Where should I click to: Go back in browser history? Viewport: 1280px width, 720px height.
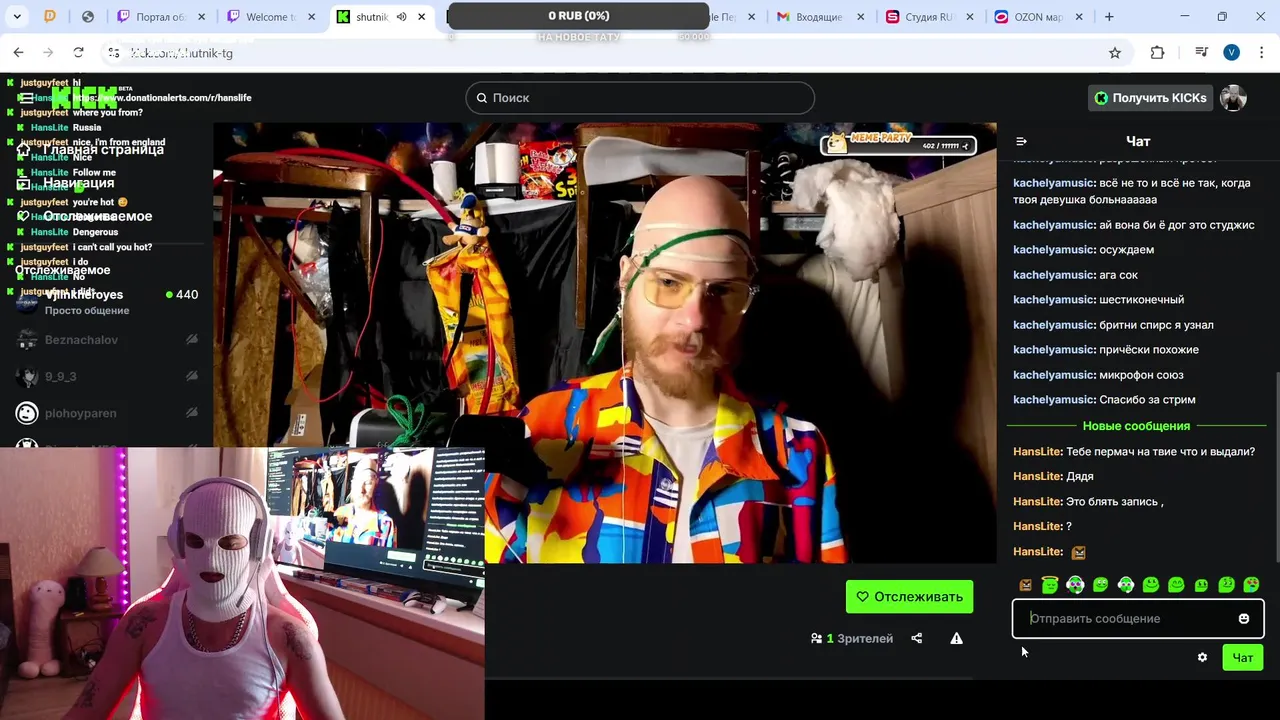(19, 53)
